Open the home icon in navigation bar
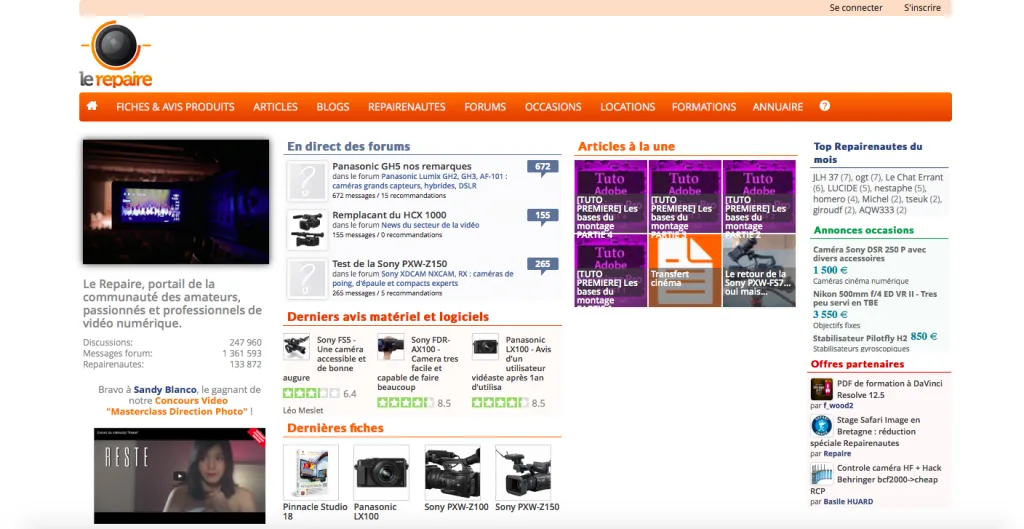The height and width of the screenshot is (529, 1024). click(92, 106)
